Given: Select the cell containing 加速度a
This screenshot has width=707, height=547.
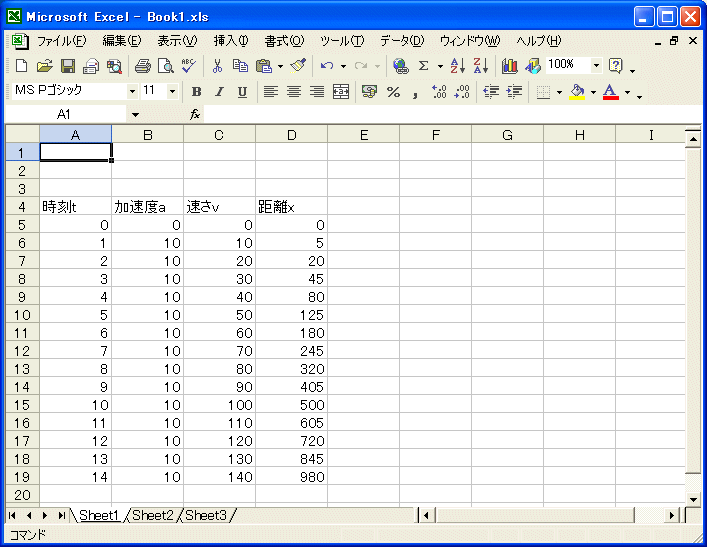Looking at the screenshot, I should (x=147, y=207).
